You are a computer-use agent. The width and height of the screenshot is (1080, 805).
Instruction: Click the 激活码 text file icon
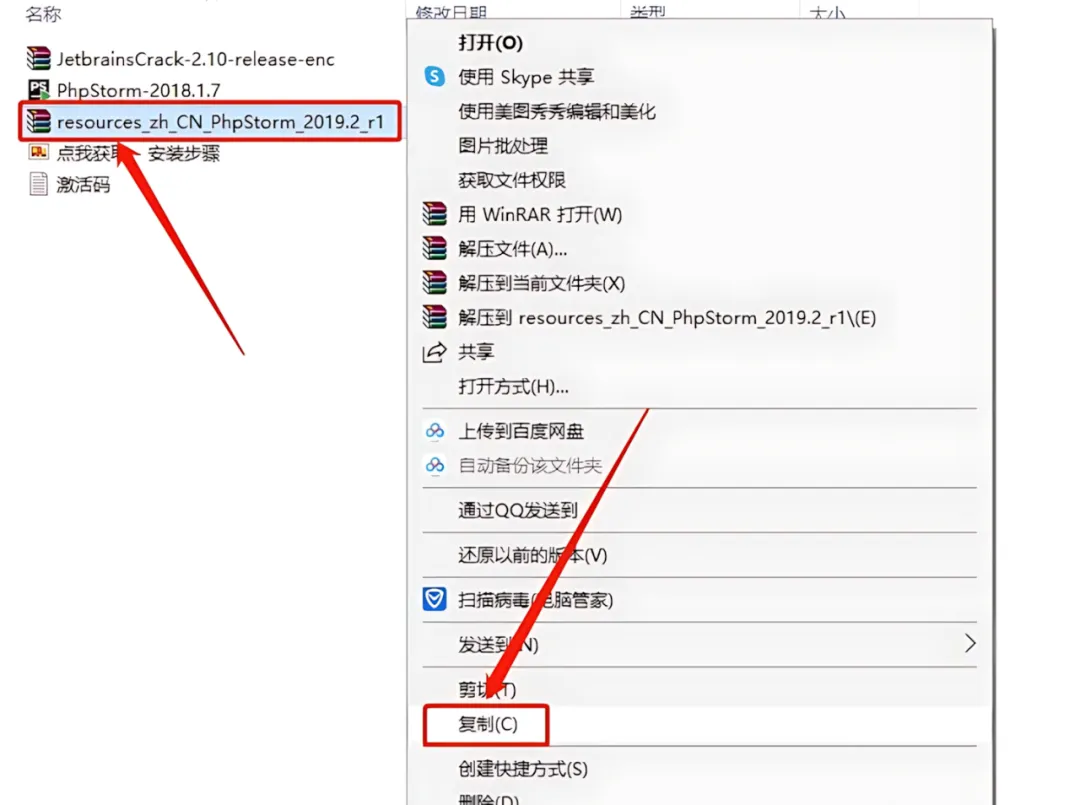click(39, 184)
